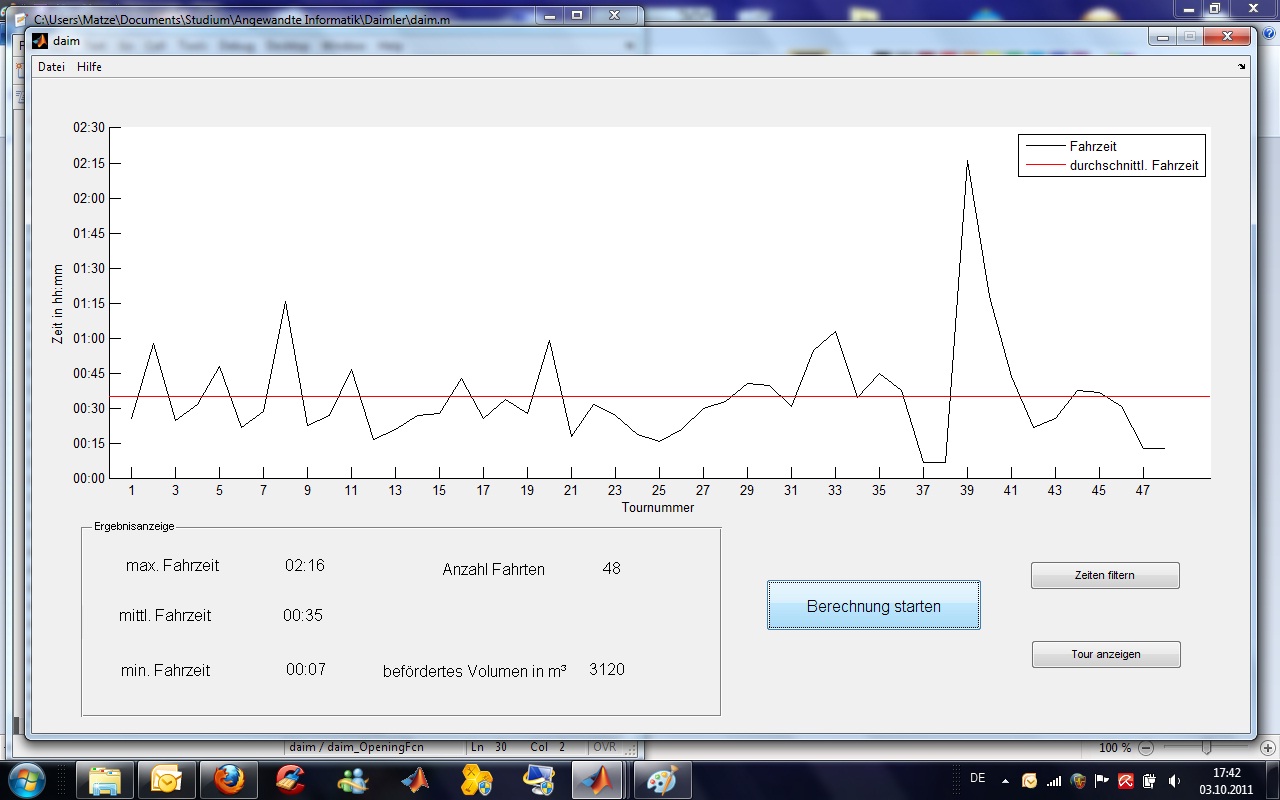Open the DE input language selector
The image size is (1280, 800).
(x=977, y=779)
